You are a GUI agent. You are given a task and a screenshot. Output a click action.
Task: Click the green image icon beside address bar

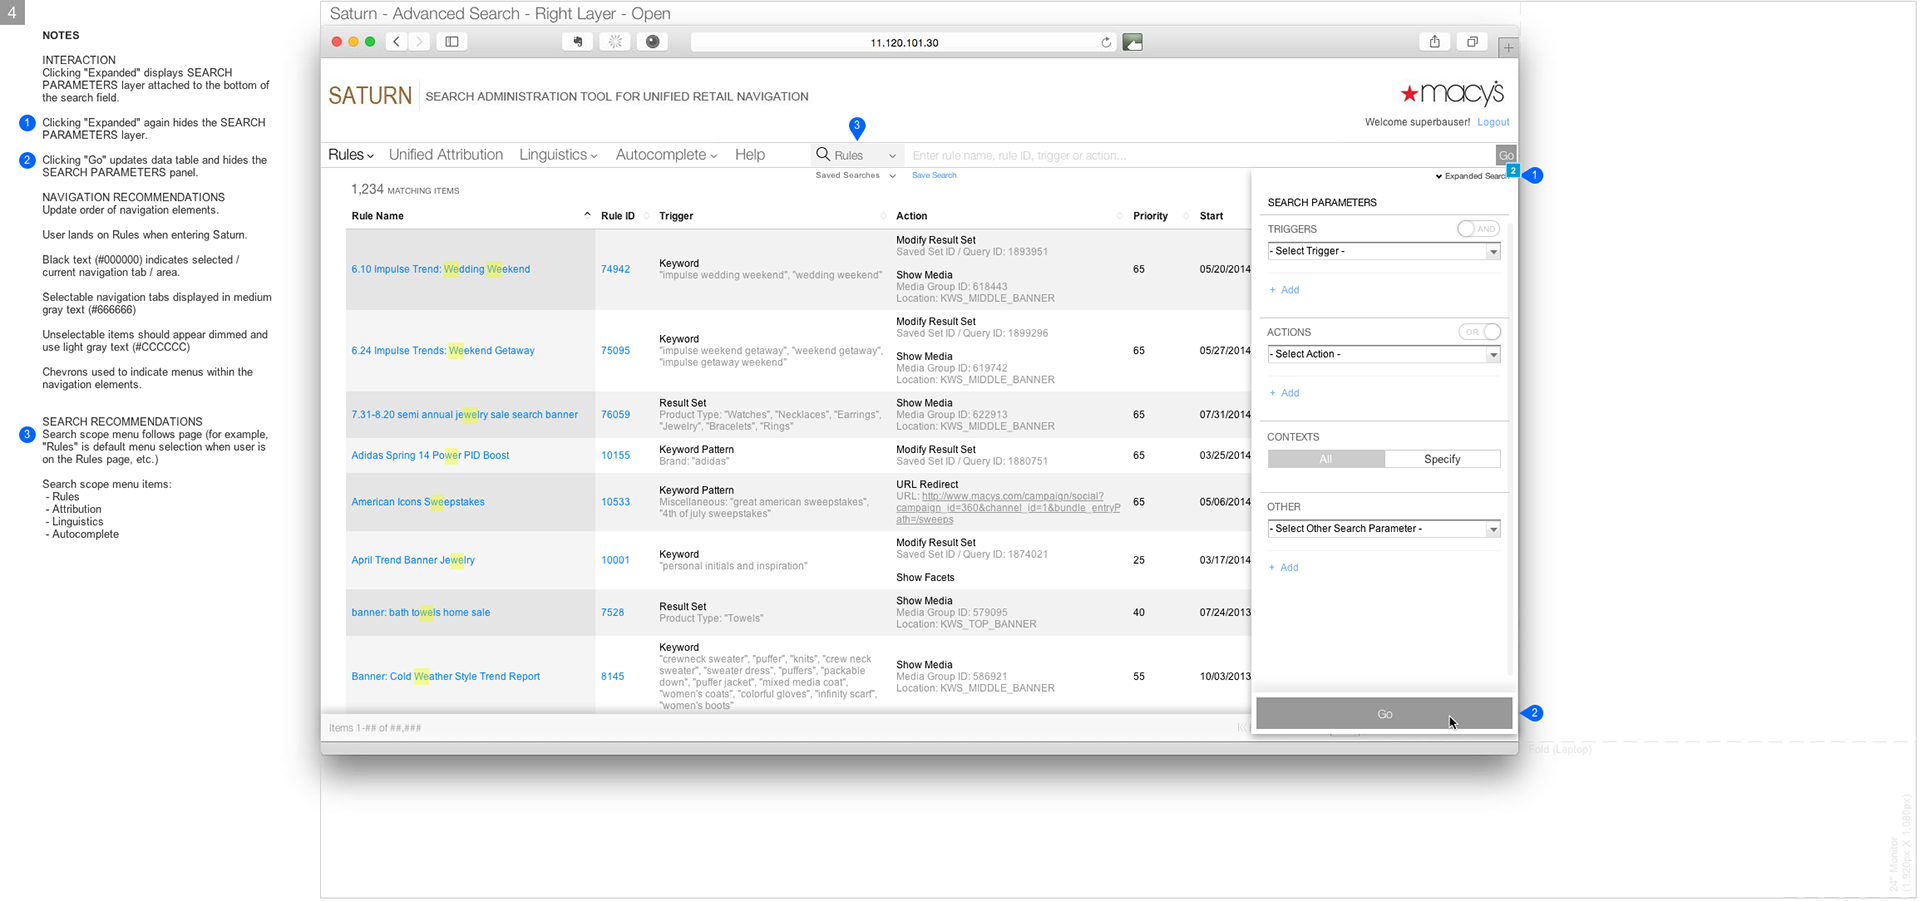tap(1133, 42)
